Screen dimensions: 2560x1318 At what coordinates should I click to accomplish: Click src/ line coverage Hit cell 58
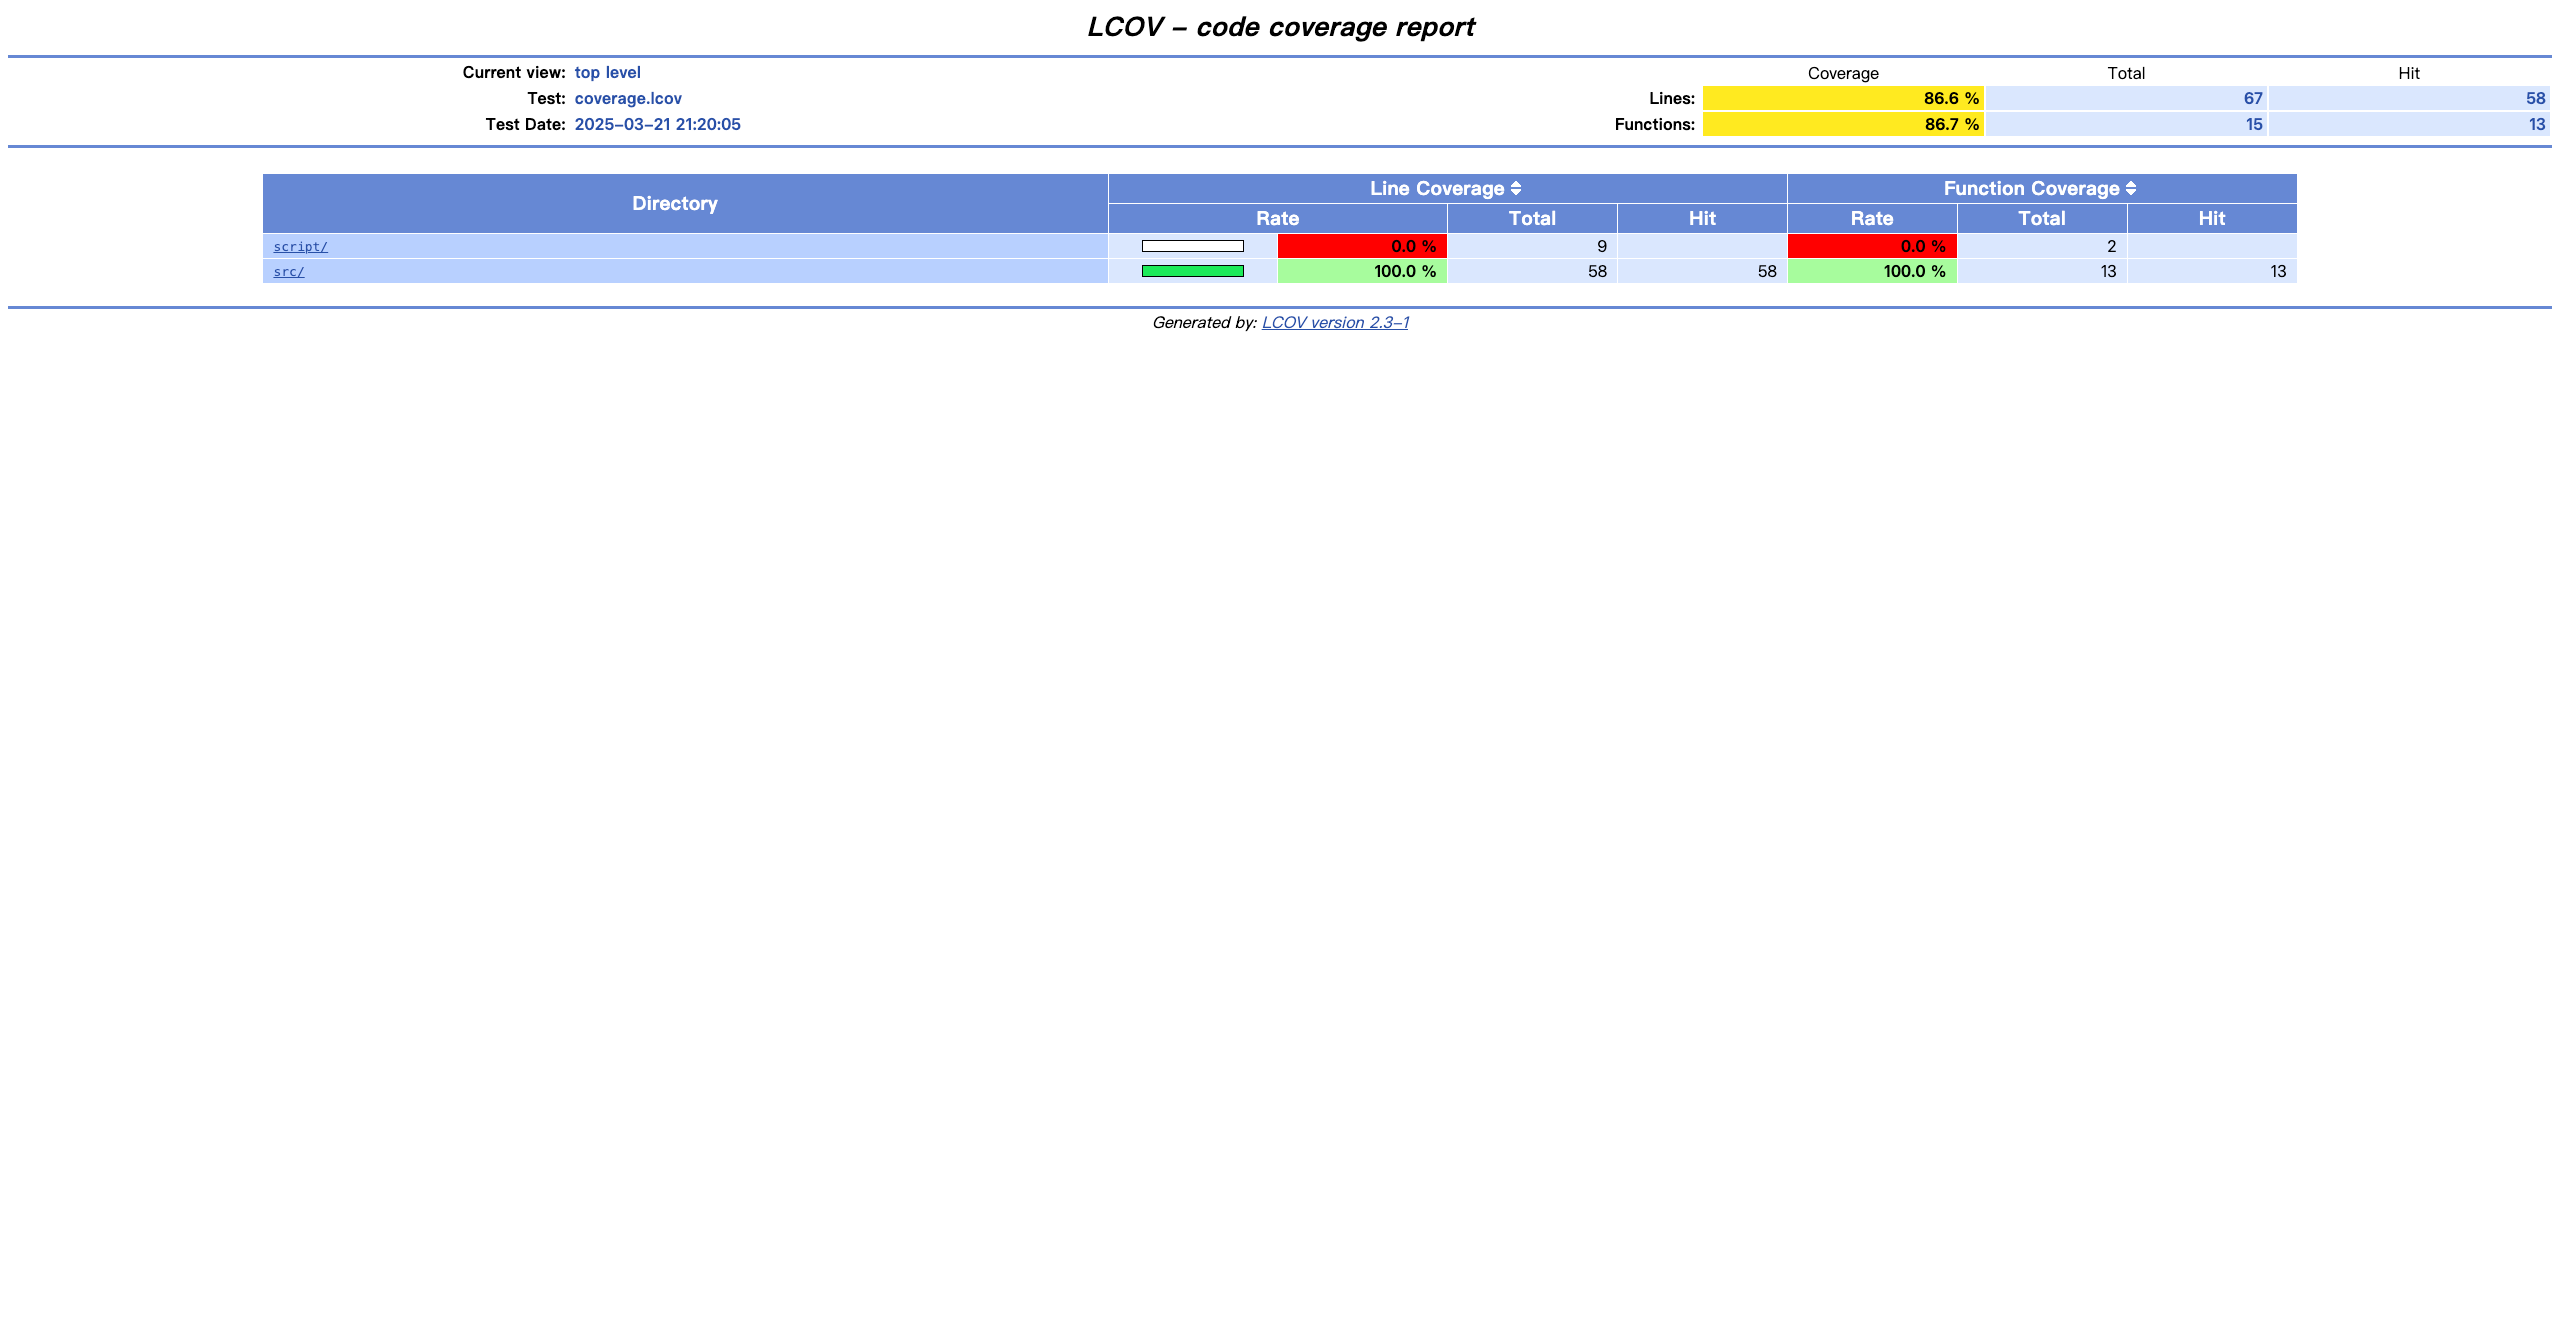point(1702,271)
